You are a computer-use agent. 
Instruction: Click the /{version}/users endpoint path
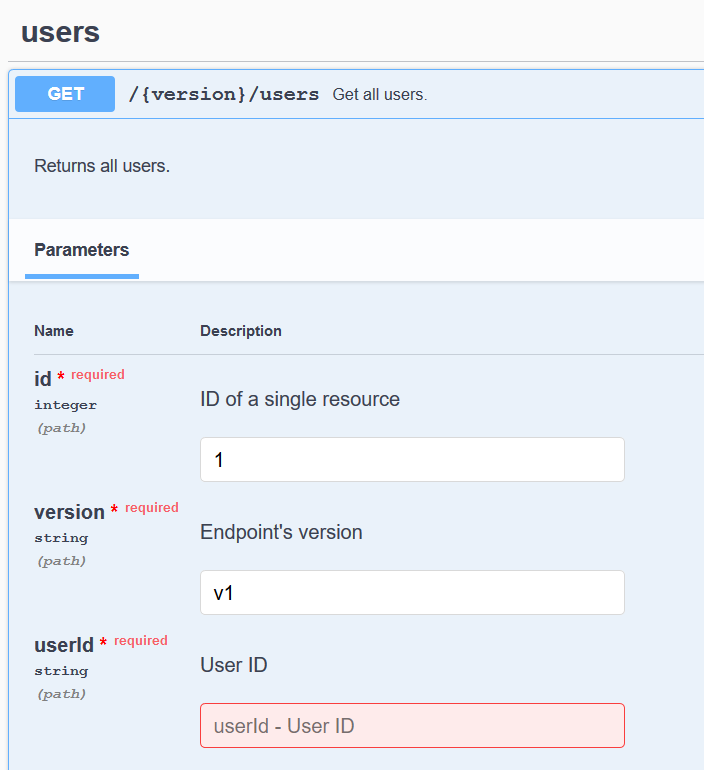click(x=224, y=94)
